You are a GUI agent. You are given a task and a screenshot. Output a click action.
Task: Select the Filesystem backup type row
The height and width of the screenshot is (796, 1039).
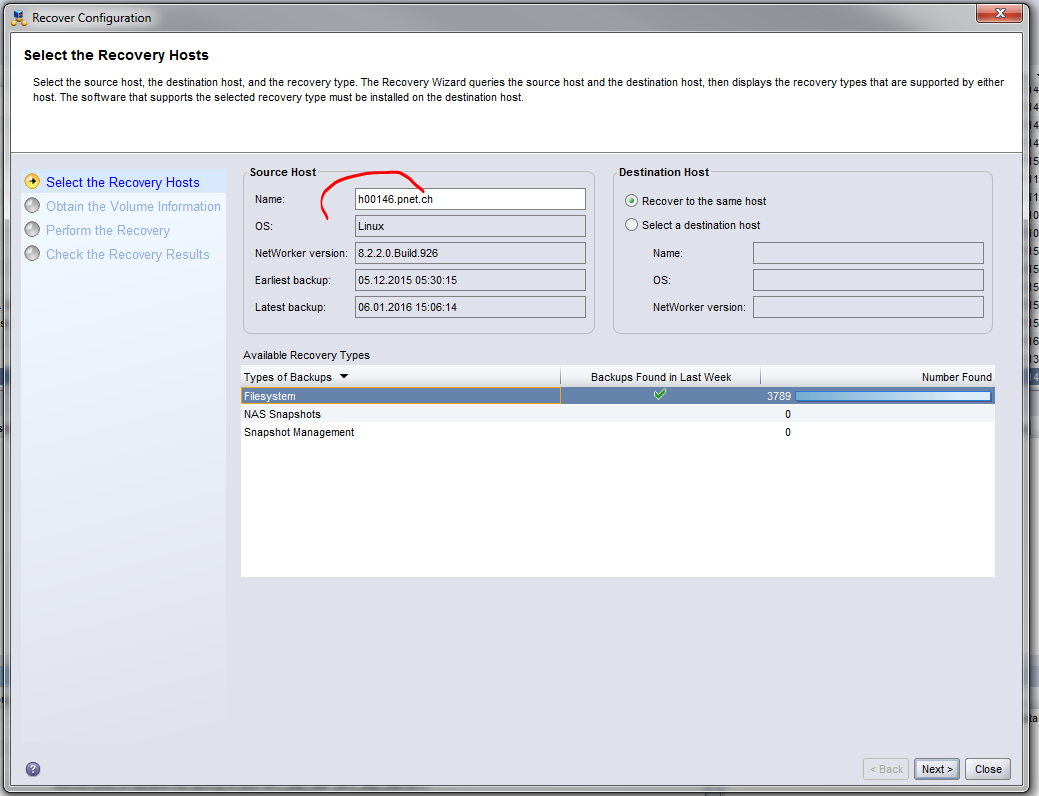618,396
